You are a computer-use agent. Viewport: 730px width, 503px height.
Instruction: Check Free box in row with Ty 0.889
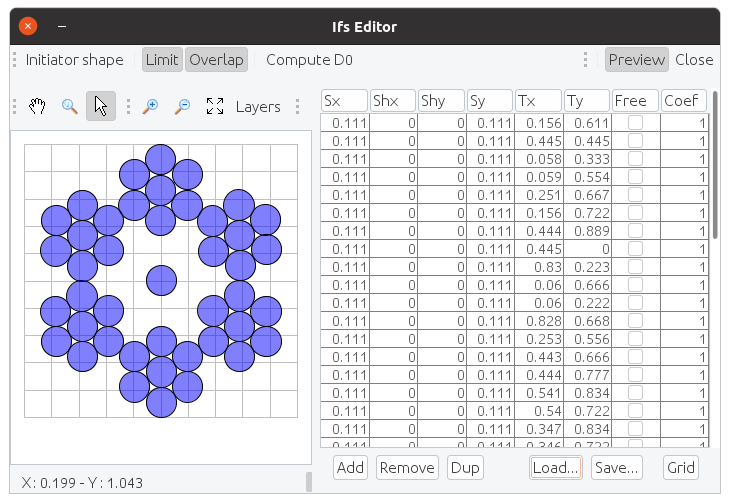tap(635, 231)
